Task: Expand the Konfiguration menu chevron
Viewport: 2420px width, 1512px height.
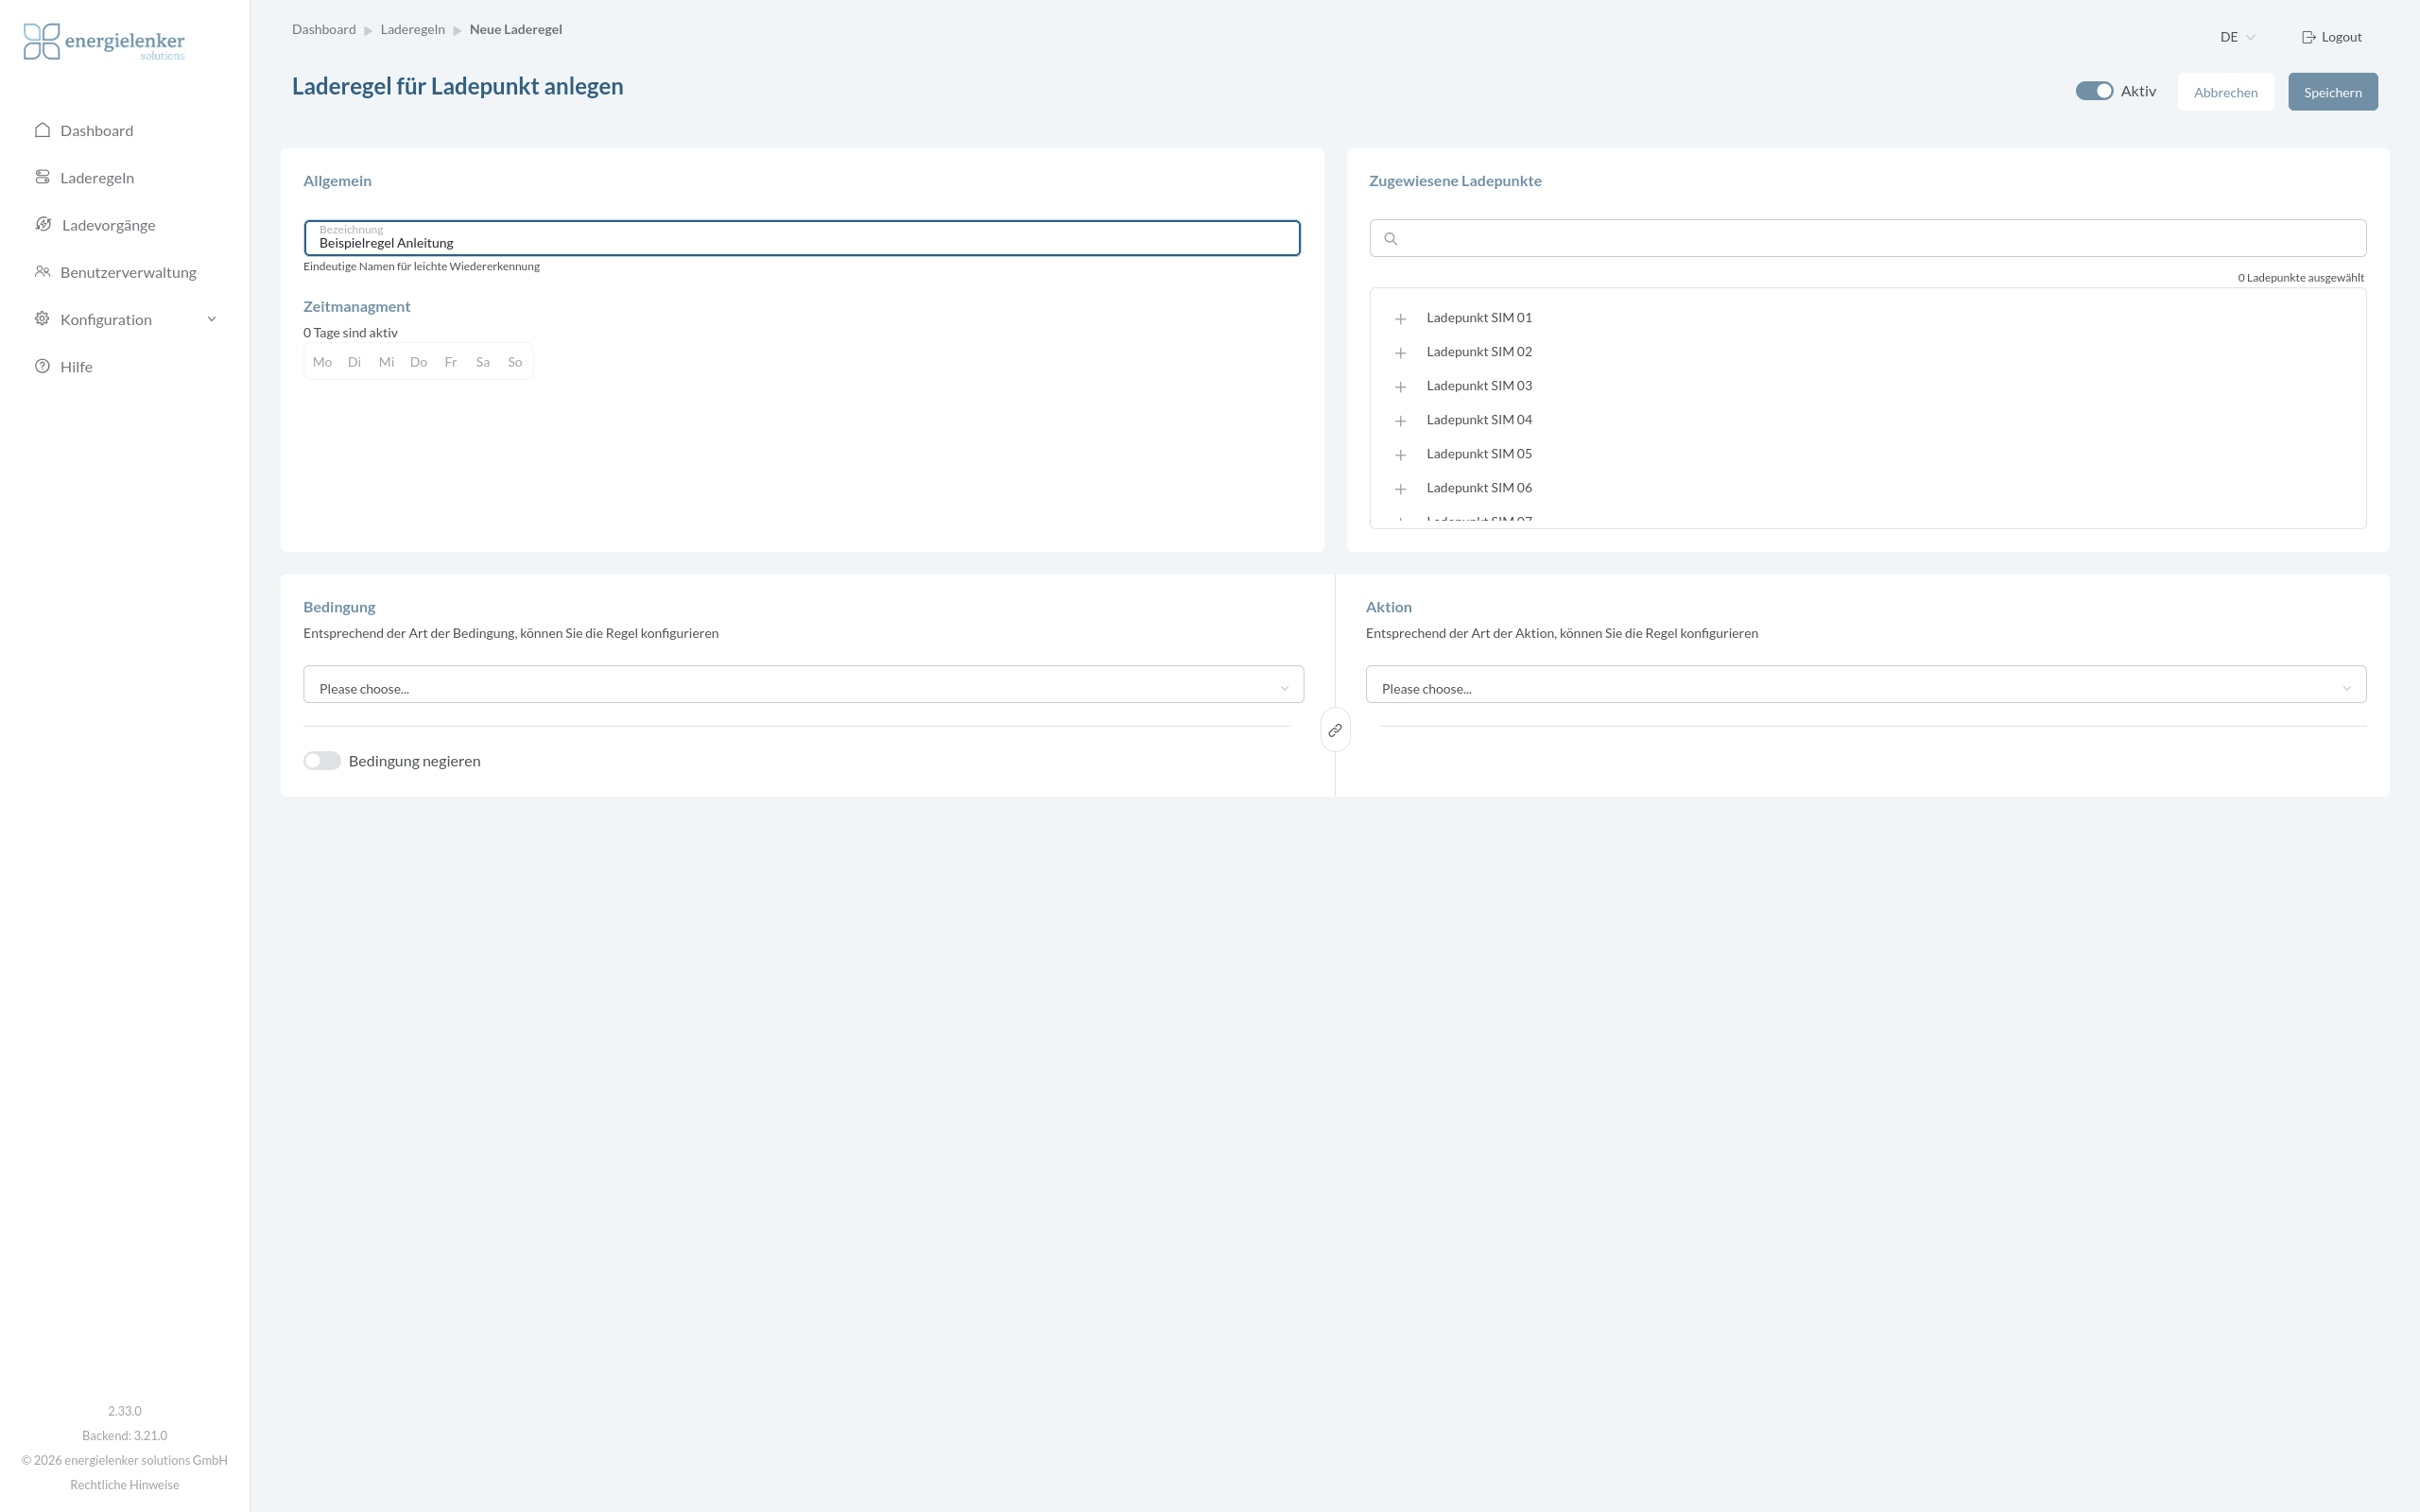Action: 211,319
